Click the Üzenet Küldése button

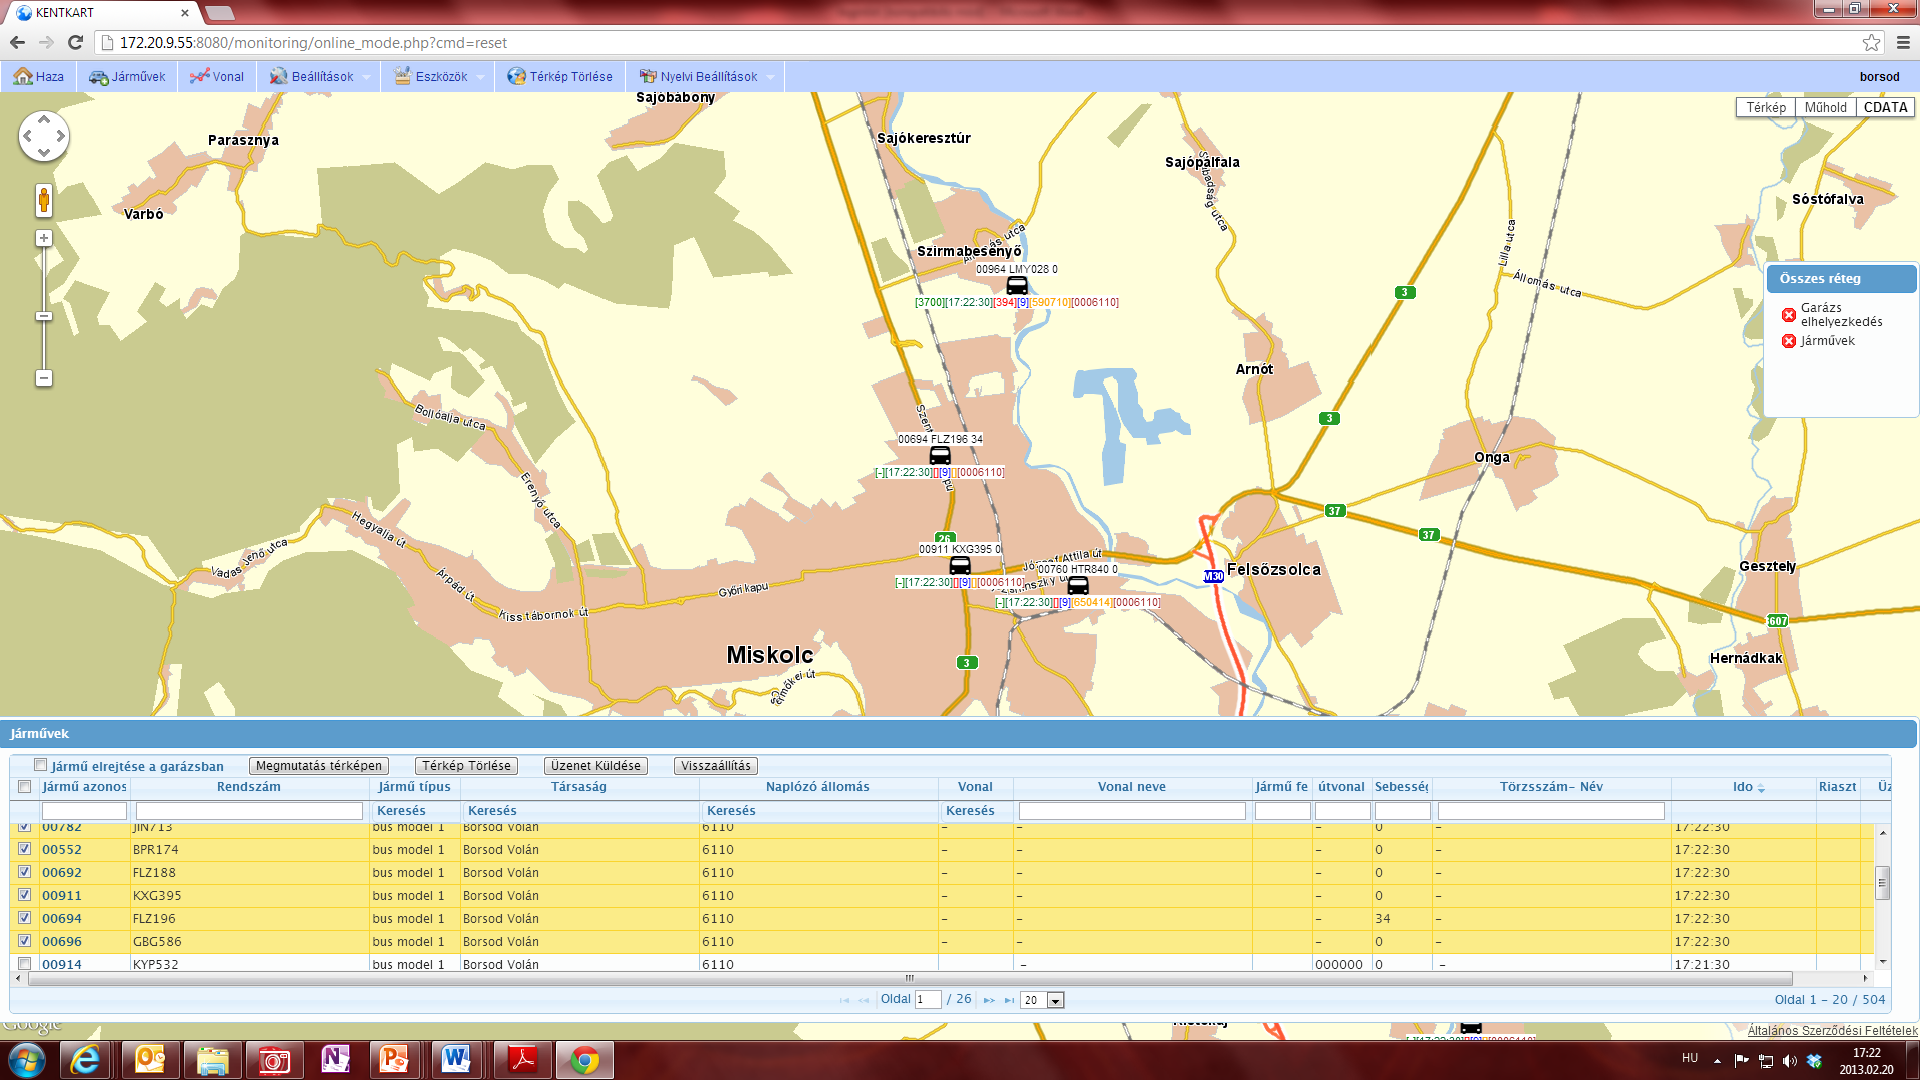pyautogui.click(x=596, y=766)
